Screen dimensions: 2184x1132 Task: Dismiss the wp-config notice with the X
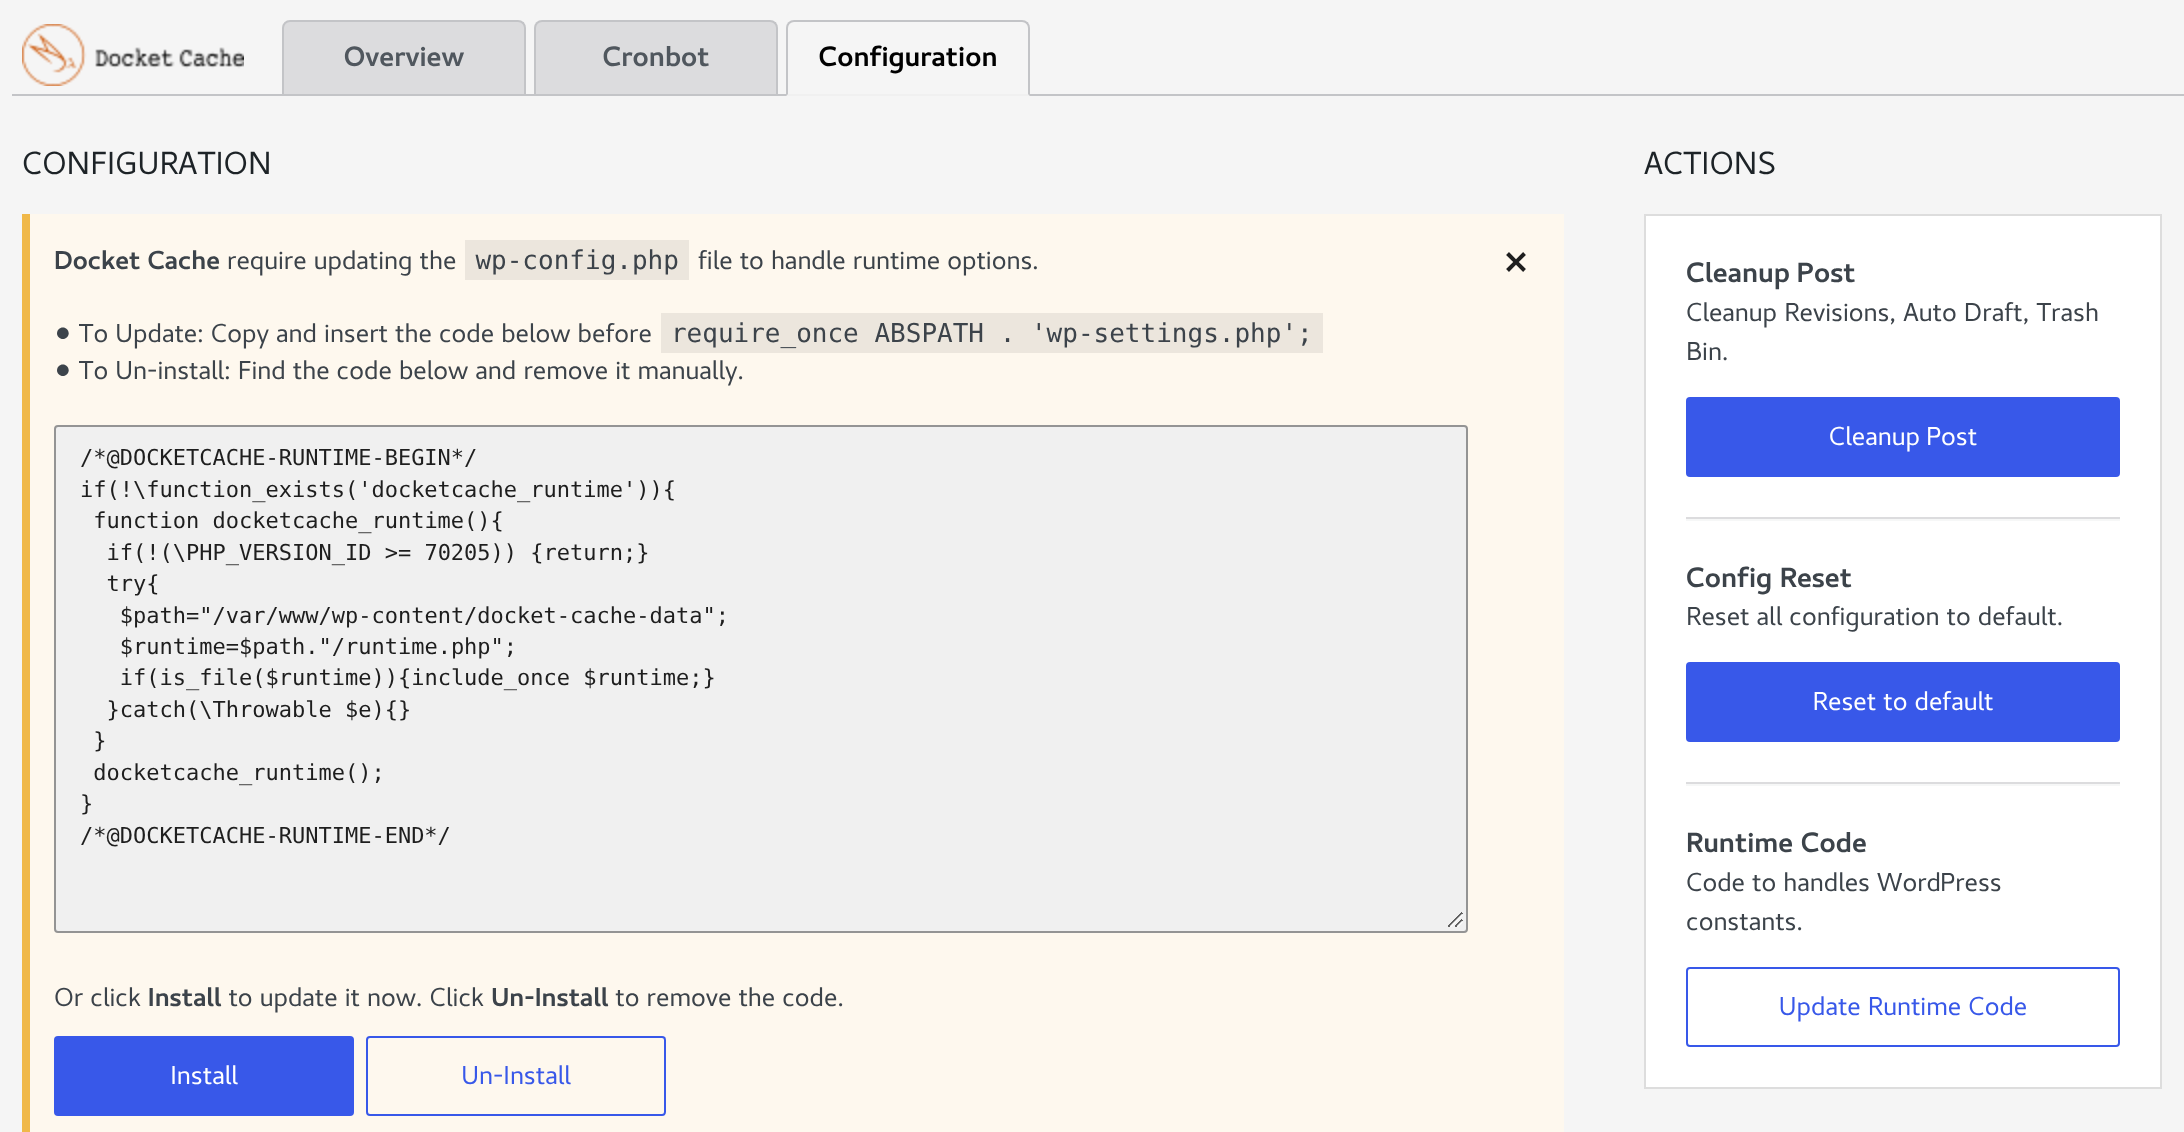point(1515,262)
